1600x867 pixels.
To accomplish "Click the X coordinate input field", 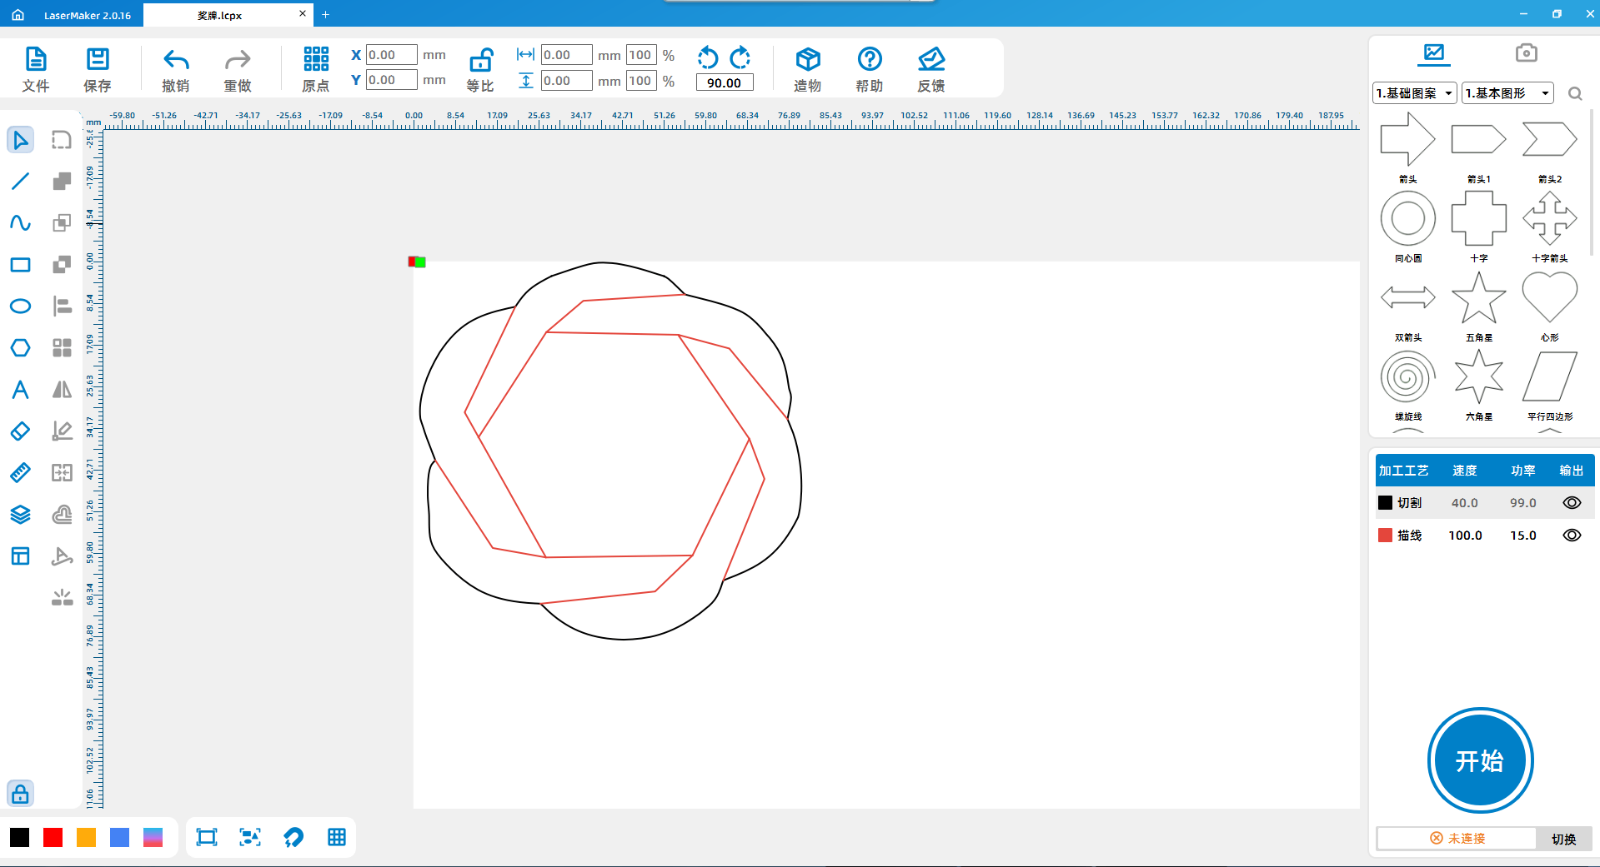I will (x=391, y=55).
